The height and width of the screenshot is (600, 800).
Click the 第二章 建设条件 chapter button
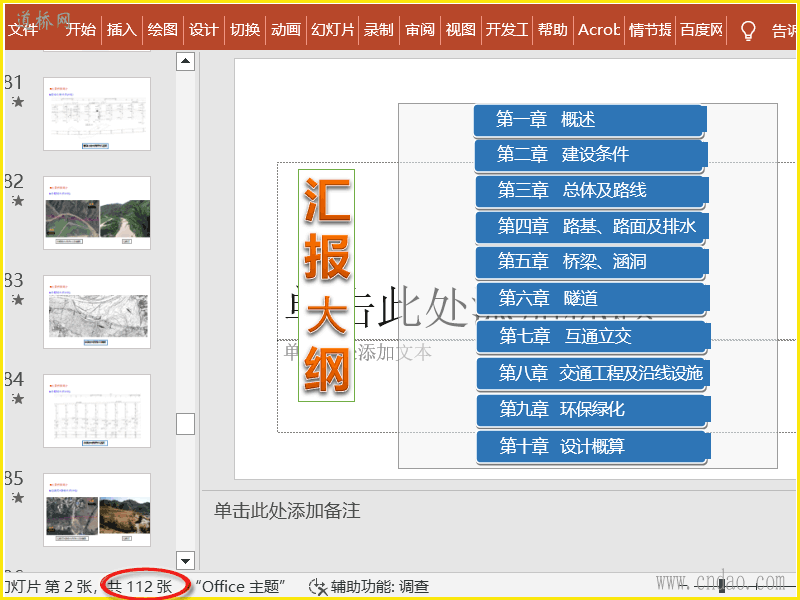[591, 155]
